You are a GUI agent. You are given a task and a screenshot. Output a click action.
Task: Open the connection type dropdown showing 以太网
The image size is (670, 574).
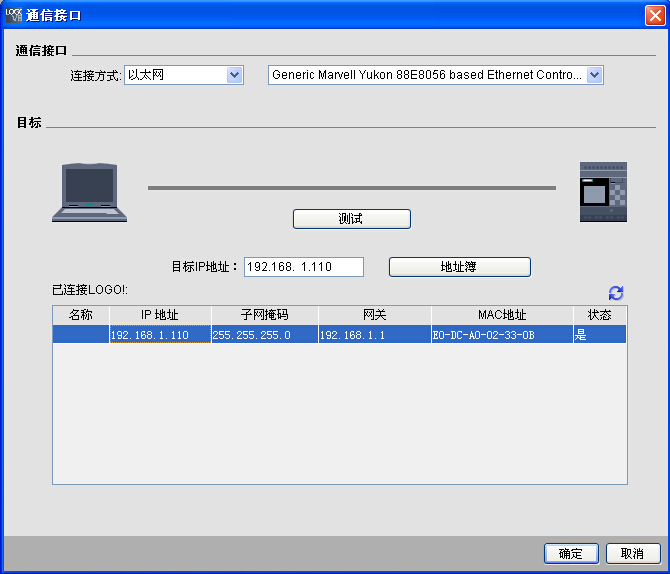(x=184, y=75)
